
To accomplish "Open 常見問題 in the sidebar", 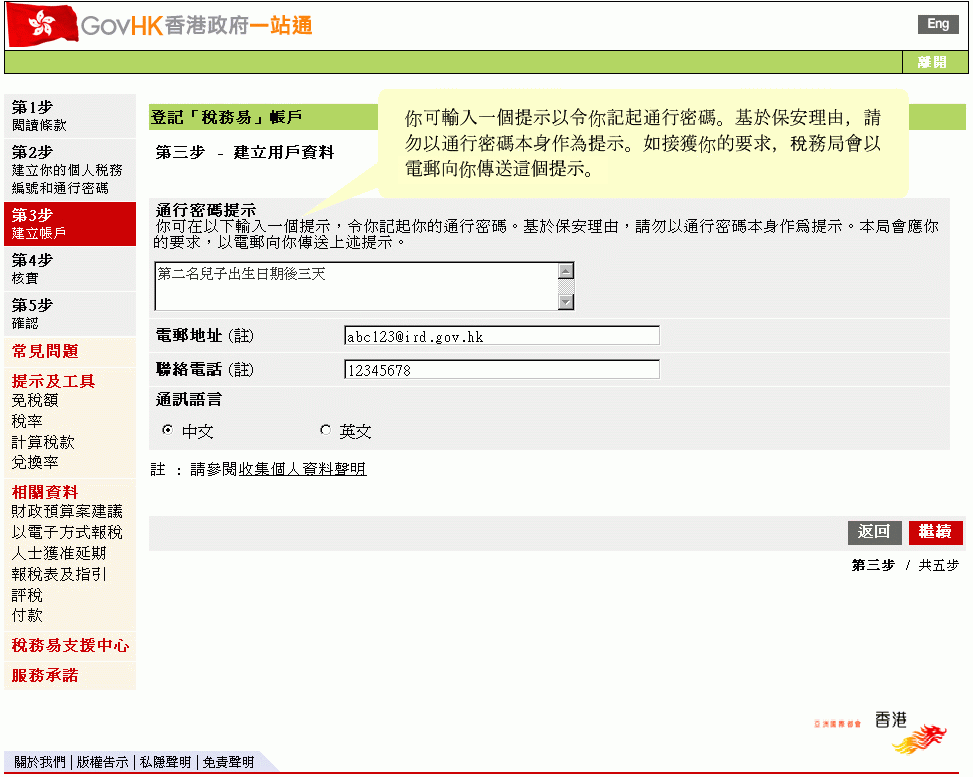I will (x=45, y=351).
